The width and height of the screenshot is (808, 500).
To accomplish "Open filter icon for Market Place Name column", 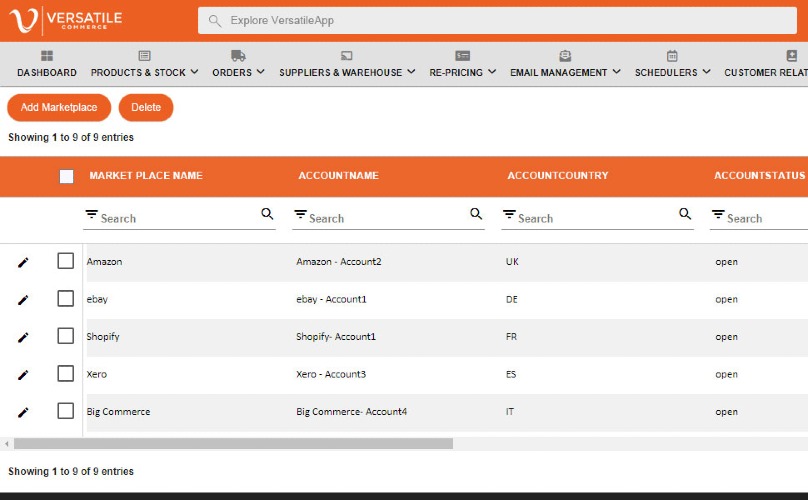I will (92, 214).
